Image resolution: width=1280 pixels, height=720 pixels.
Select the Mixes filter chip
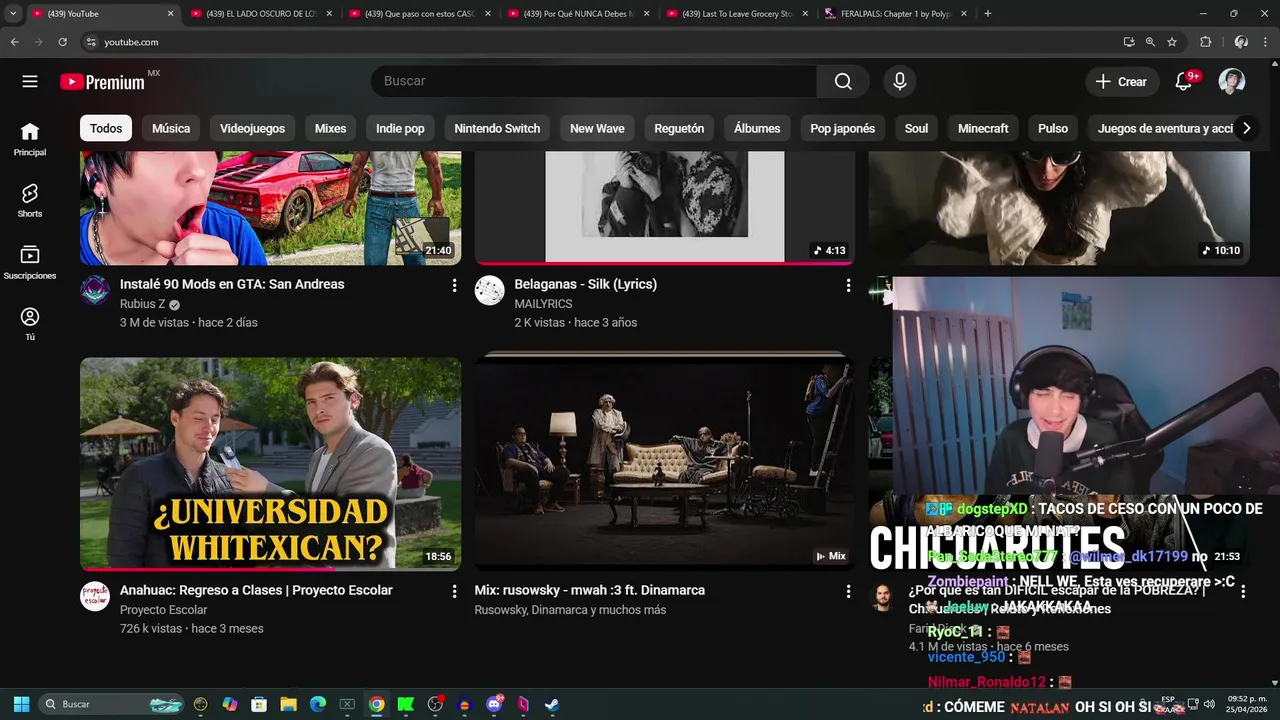coord(330,128)
